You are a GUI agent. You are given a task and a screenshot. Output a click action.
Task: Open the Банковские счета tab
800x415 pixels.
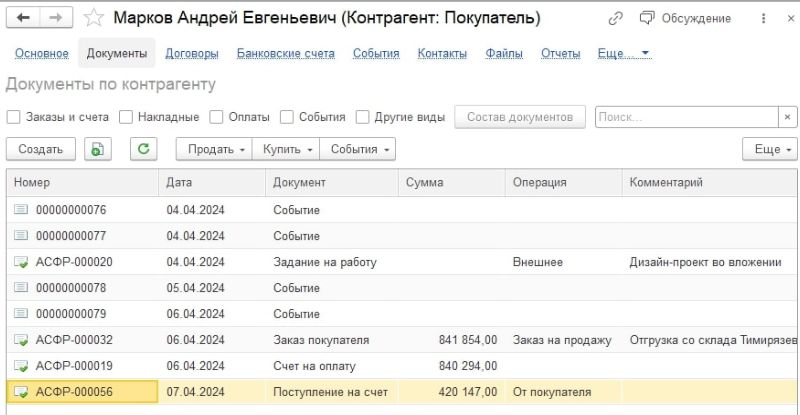click(x=286, y=53)
